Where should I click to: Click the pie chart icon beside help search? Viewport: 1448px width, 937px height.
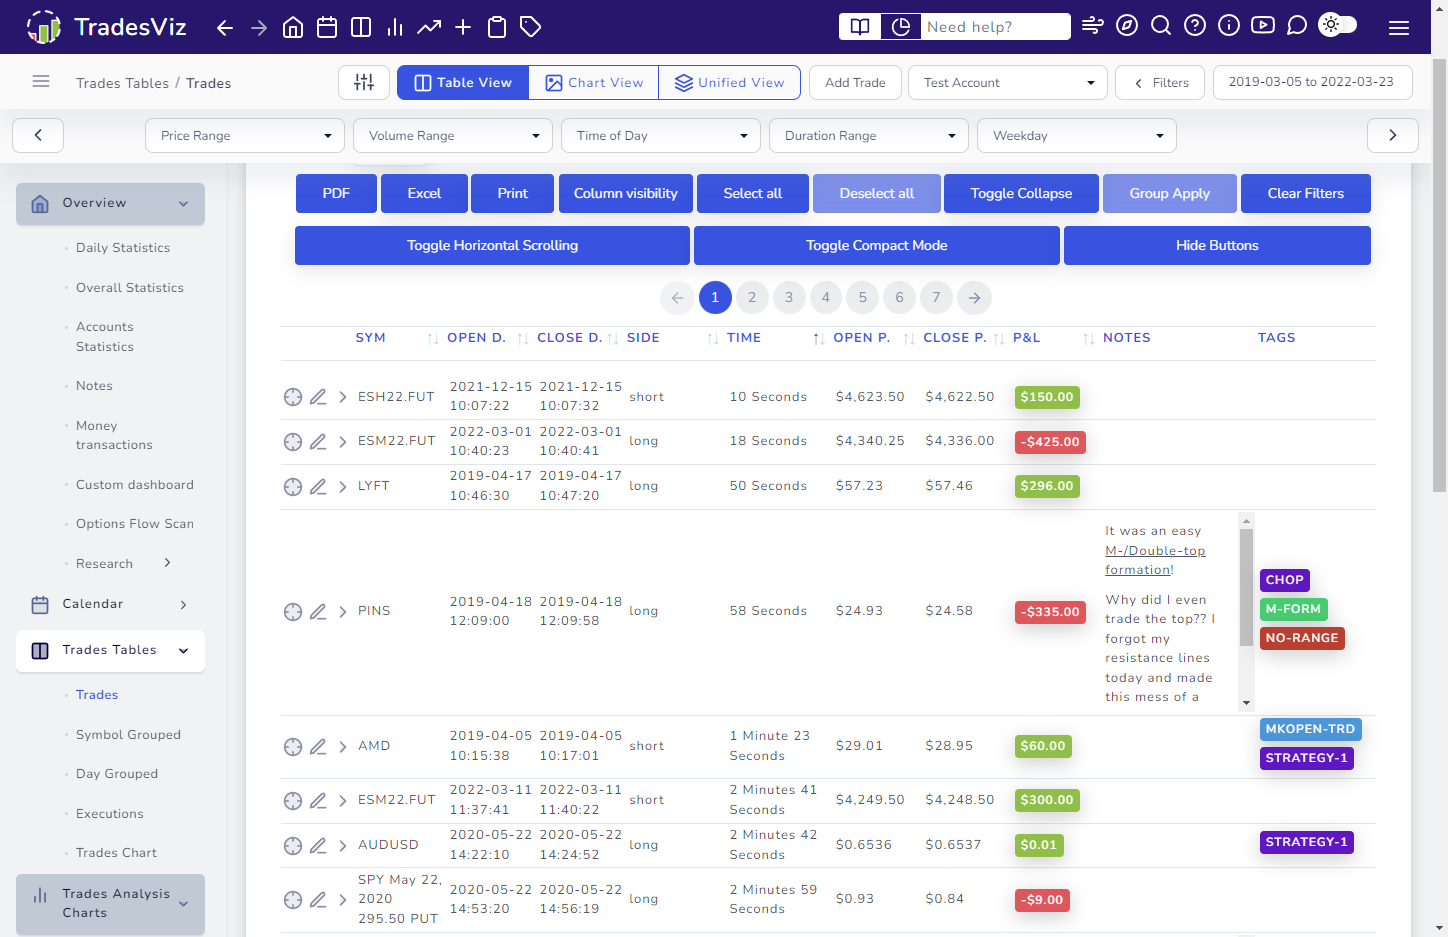901,27
